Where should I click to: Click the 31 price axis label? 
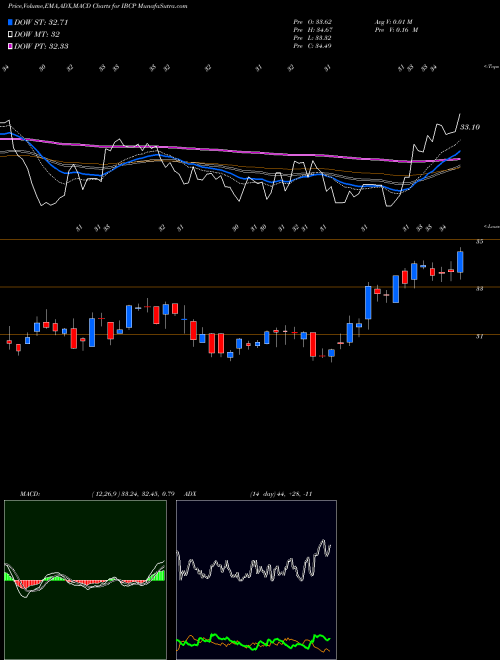tap(479, 336)
